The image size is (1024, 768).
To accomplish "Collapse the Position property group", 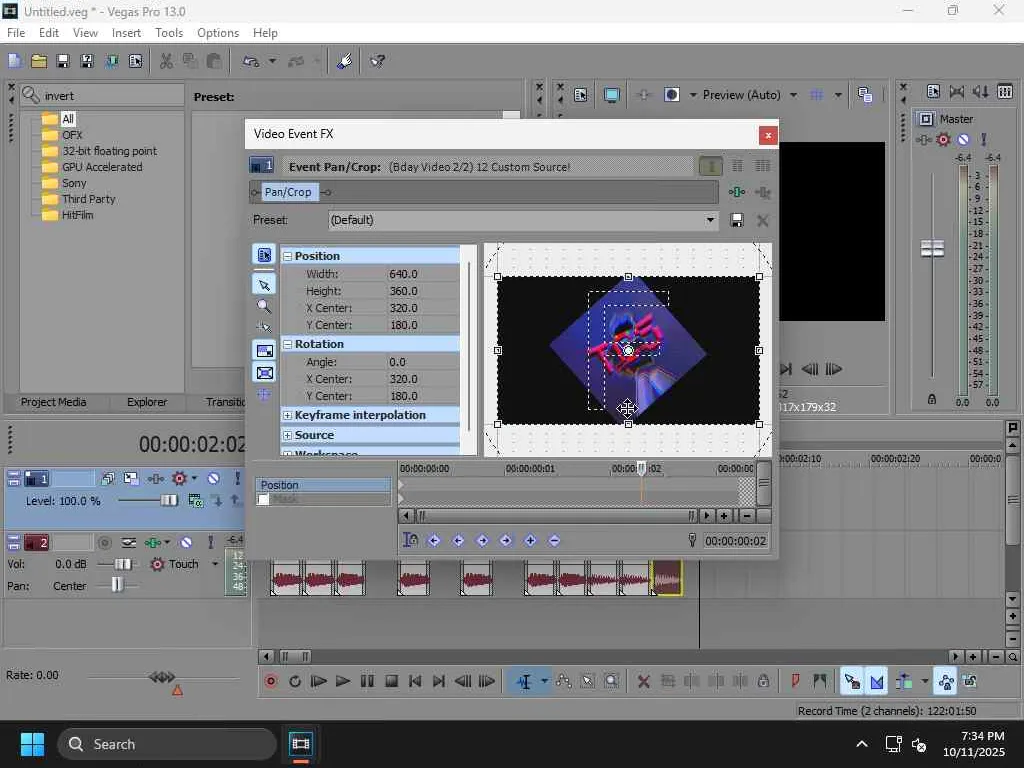I will pos(288,256).
